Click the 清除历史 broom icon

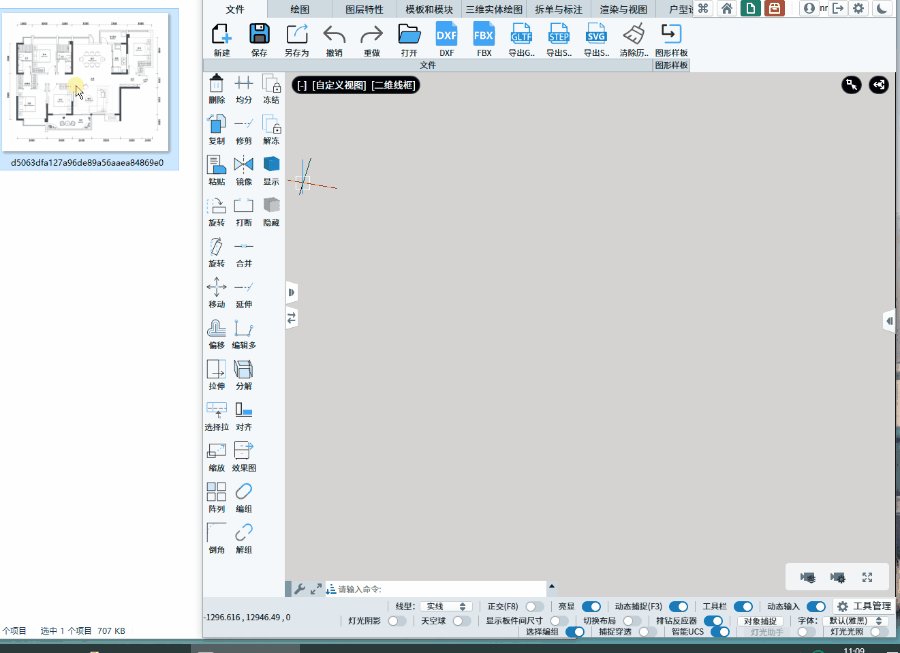(x=634, y=34)
